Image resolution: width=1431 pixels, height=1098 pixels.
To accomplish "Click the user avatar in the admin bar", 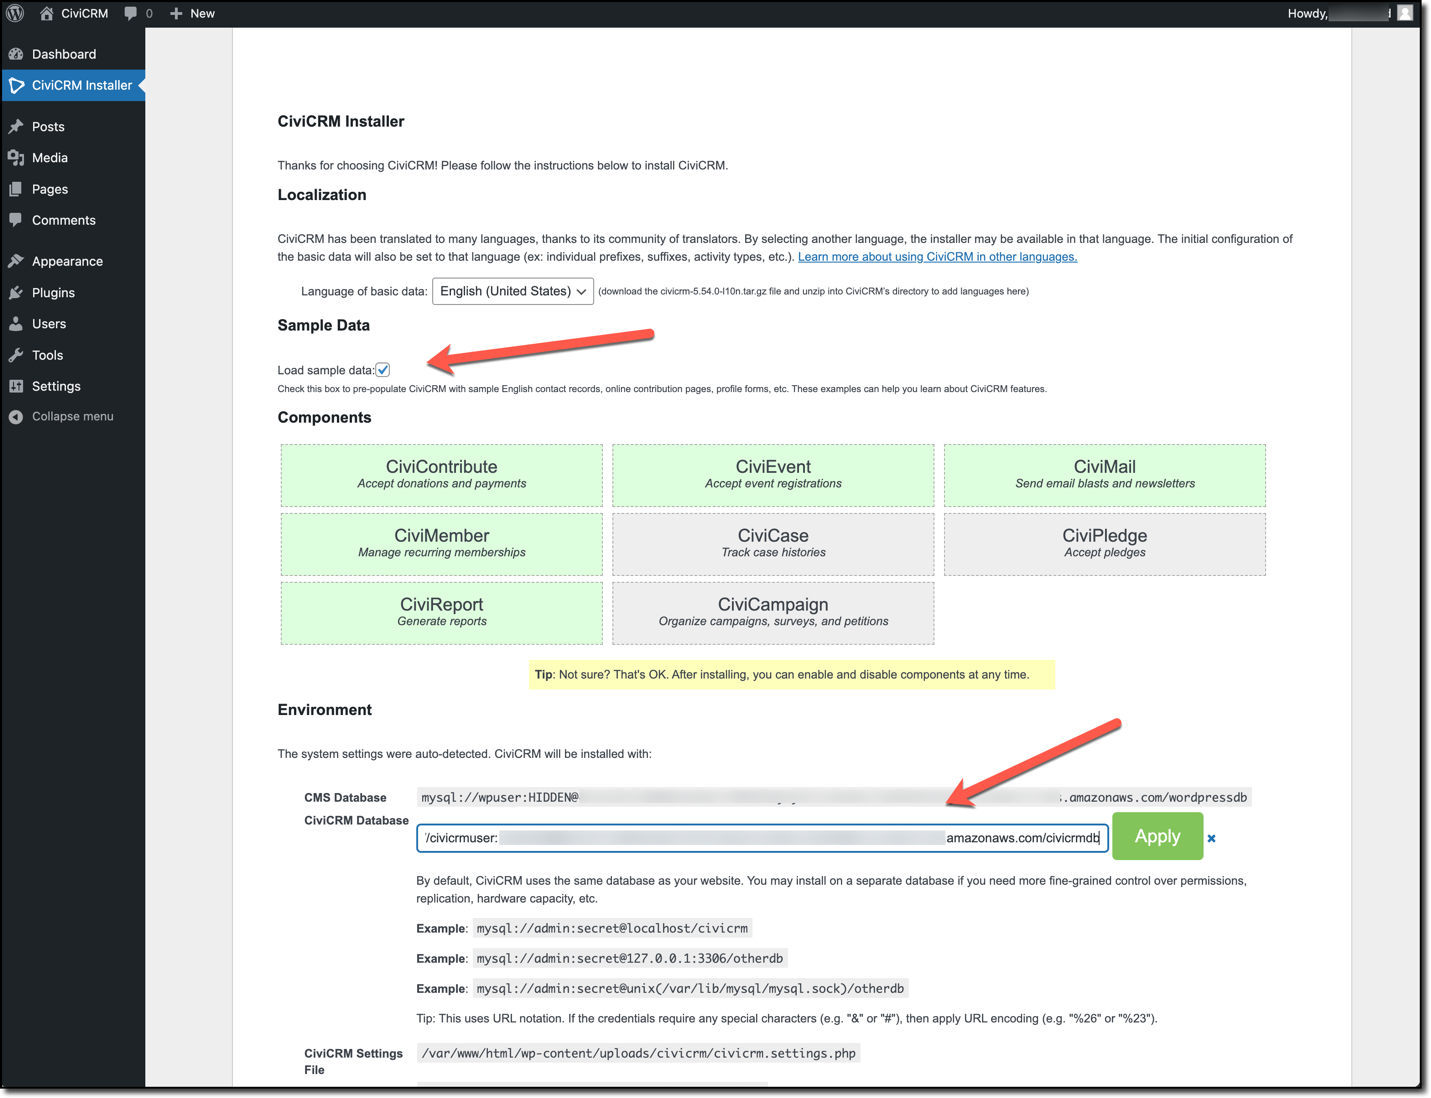I will [x=1405, y=13].
